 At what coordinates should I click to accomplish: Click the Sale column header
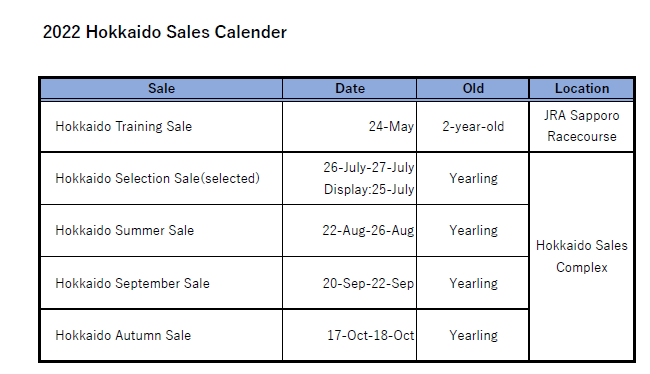point(162,88)
